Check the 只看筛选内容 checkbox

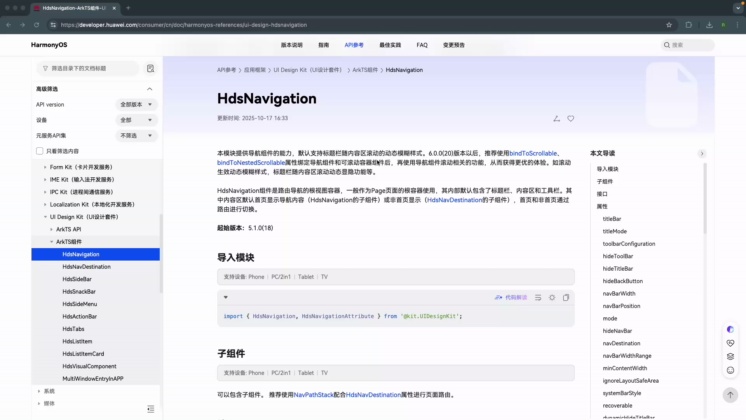point(40,151)
